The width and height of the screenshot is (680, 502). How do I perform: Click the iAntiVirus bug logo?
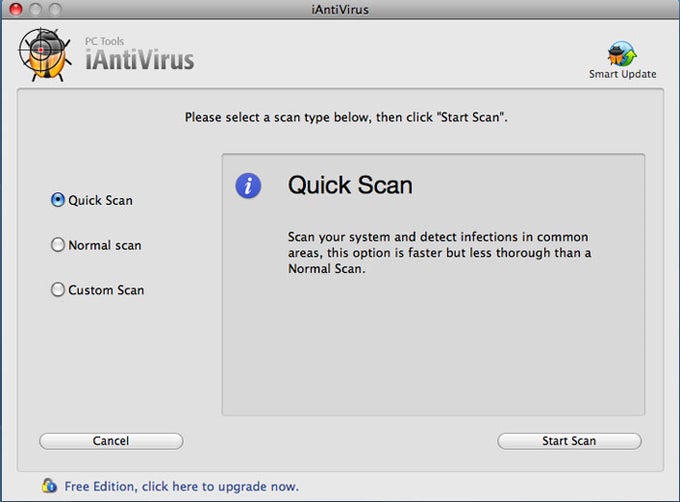tap(44, 55)
